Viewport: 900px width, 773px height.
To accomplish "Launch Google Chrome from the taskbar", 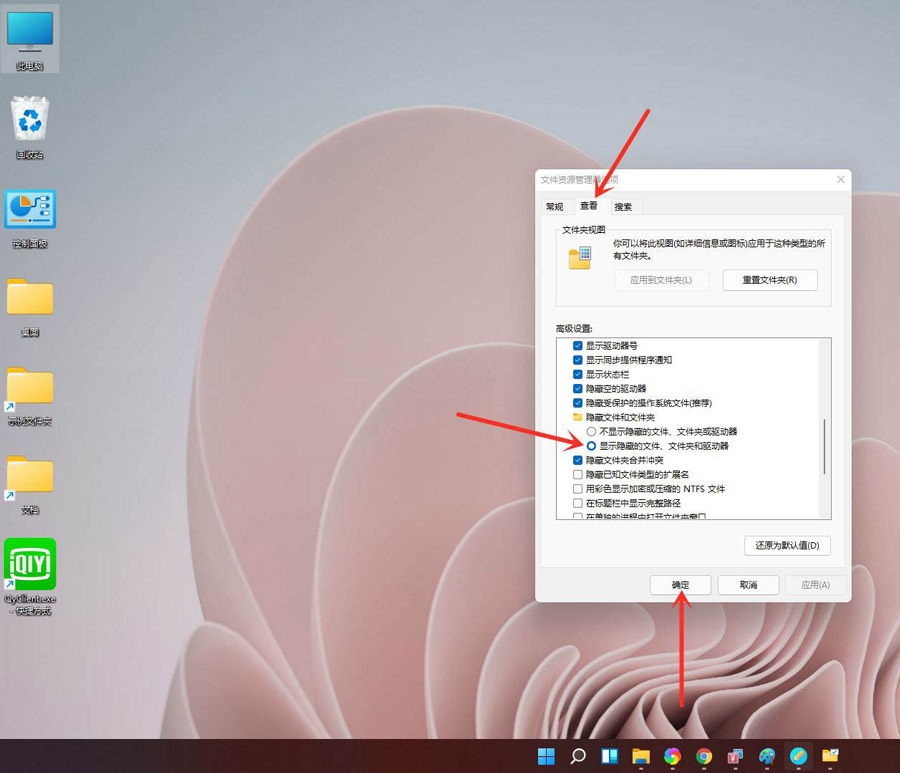I will (703, 755).
